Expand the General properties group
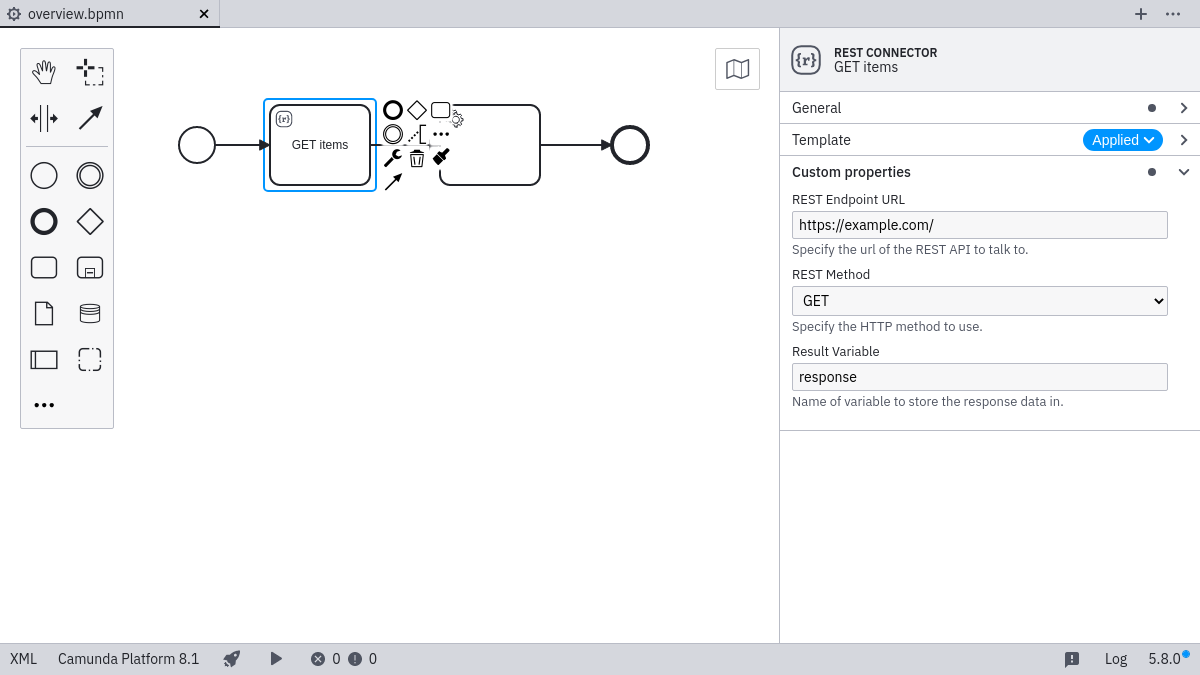The height and width of the screenshot is (675, 1200). [x=1184, y=107]
